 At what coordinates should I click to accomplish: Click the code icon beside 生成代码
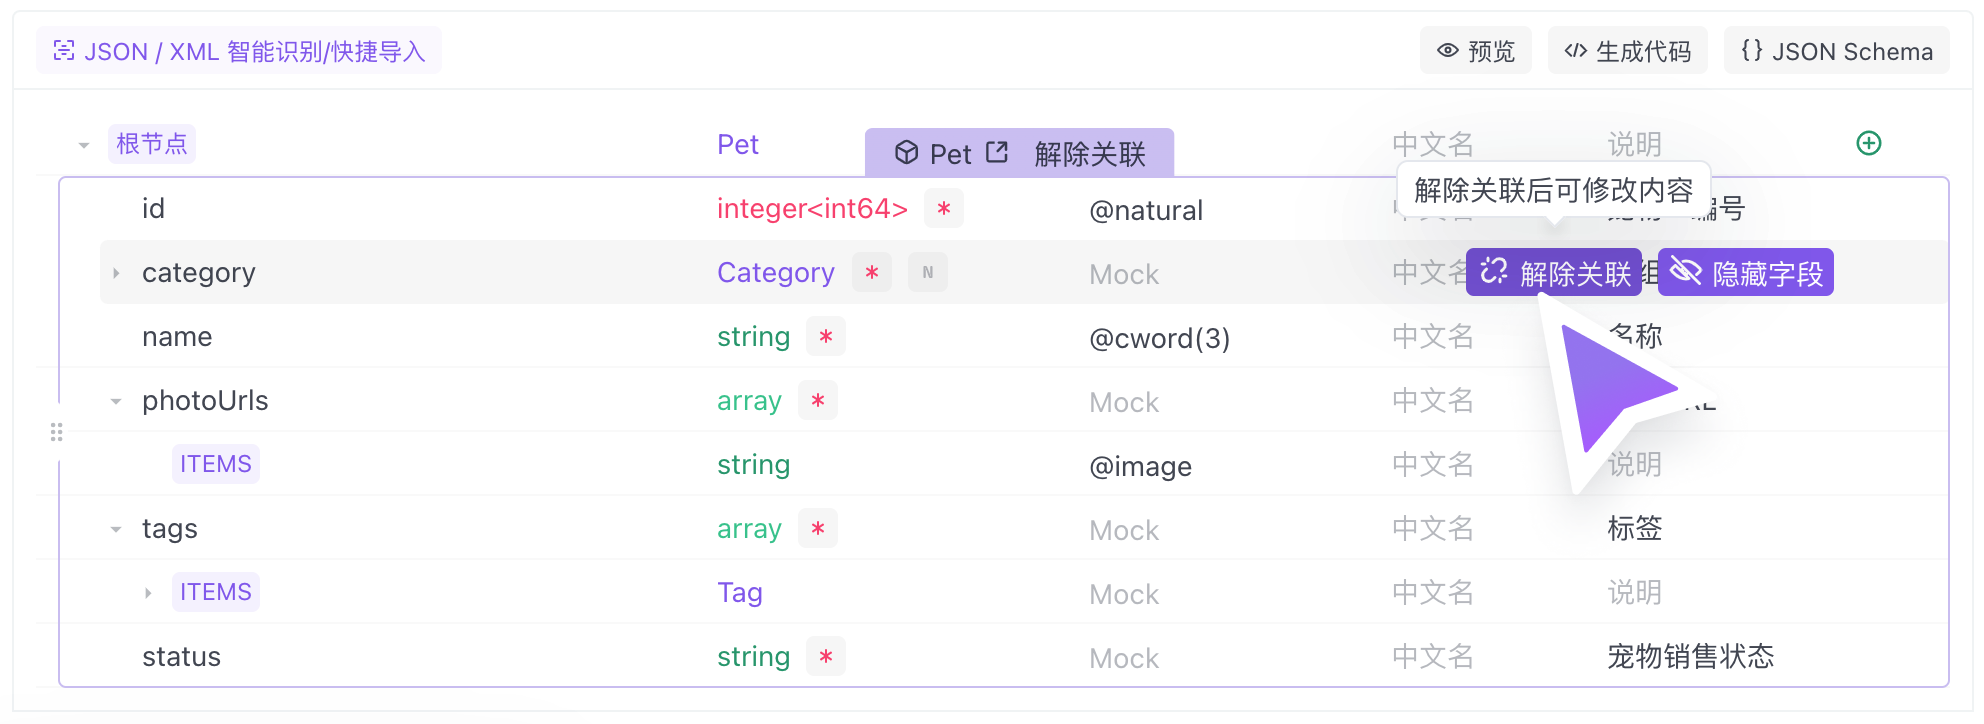[x=1575, y=50]
